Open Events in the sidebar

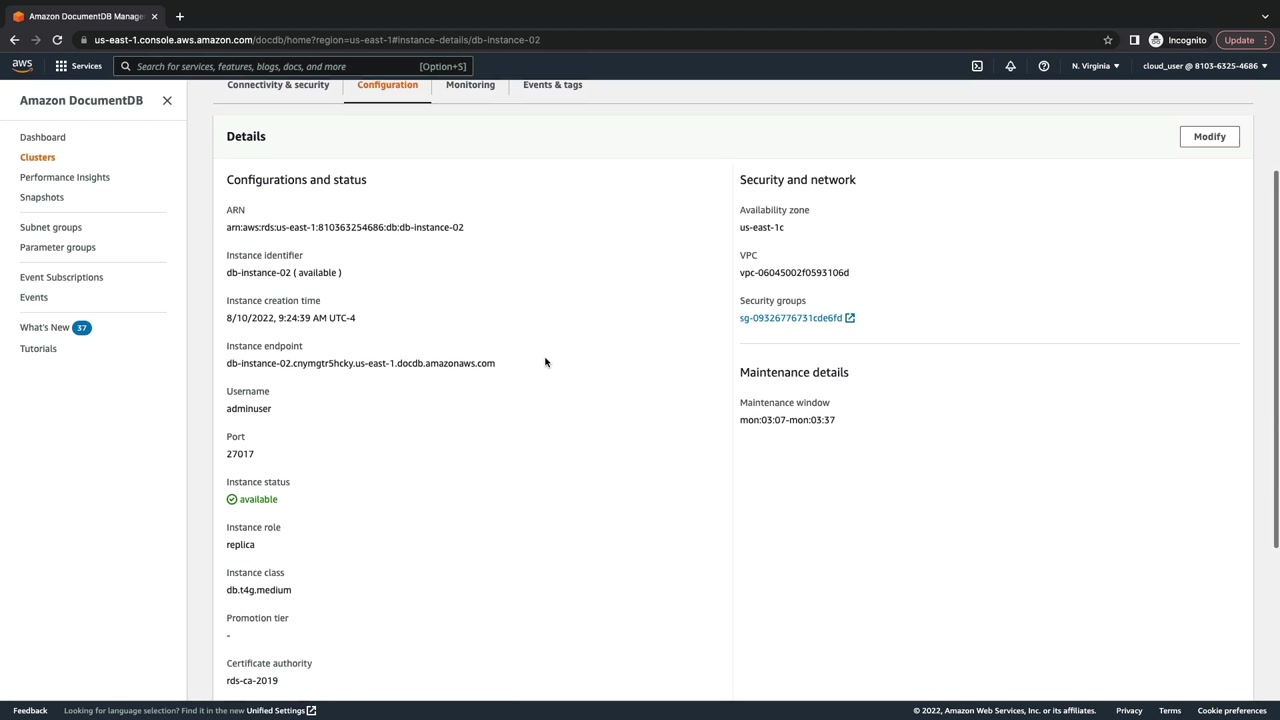click(x=34, y=297)
